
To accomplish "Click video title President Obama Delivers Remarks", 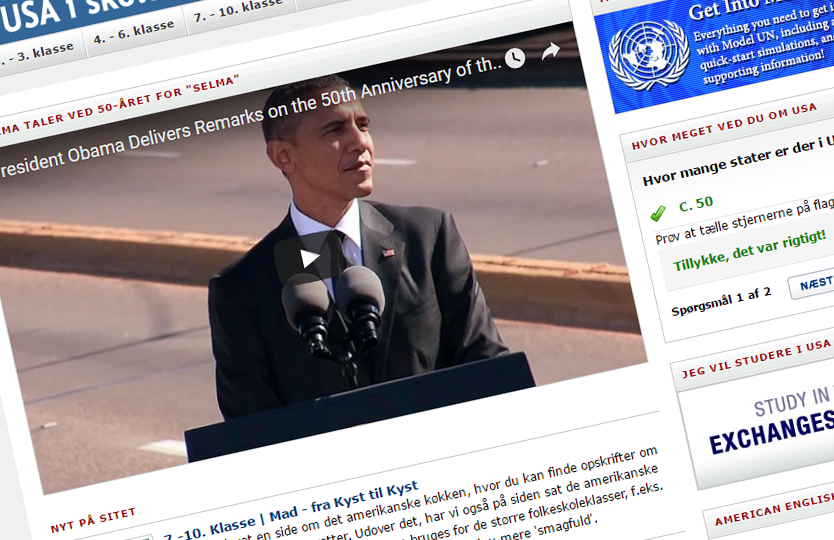I will (249, 118).
